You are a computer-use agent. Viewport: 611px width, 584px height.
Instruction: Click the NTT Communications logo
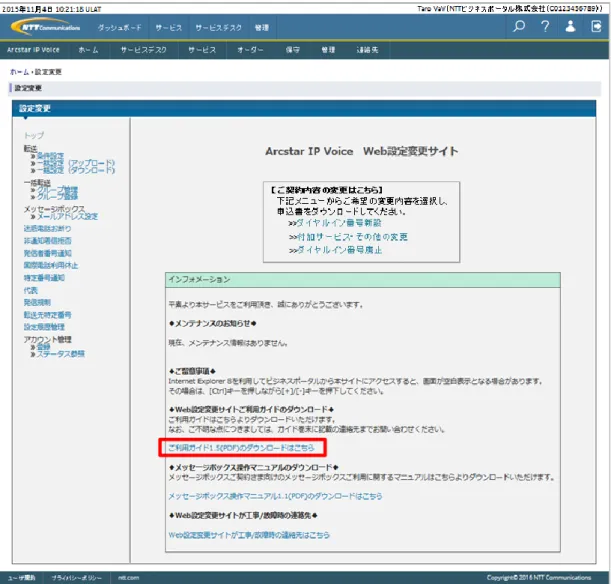pos(46,27)
